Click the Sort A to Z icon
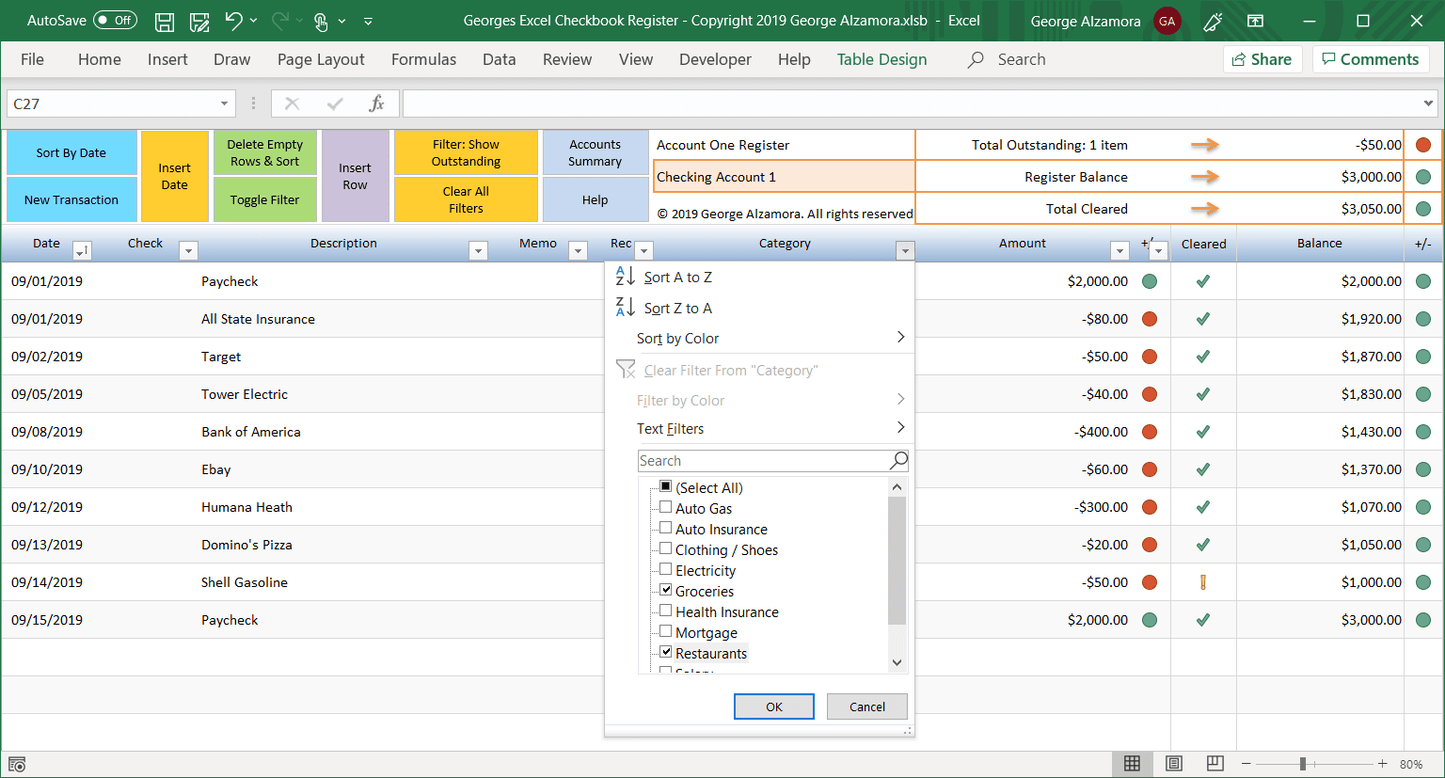The height and width of the screenshot is (778, 1445). tap(625, 277)
